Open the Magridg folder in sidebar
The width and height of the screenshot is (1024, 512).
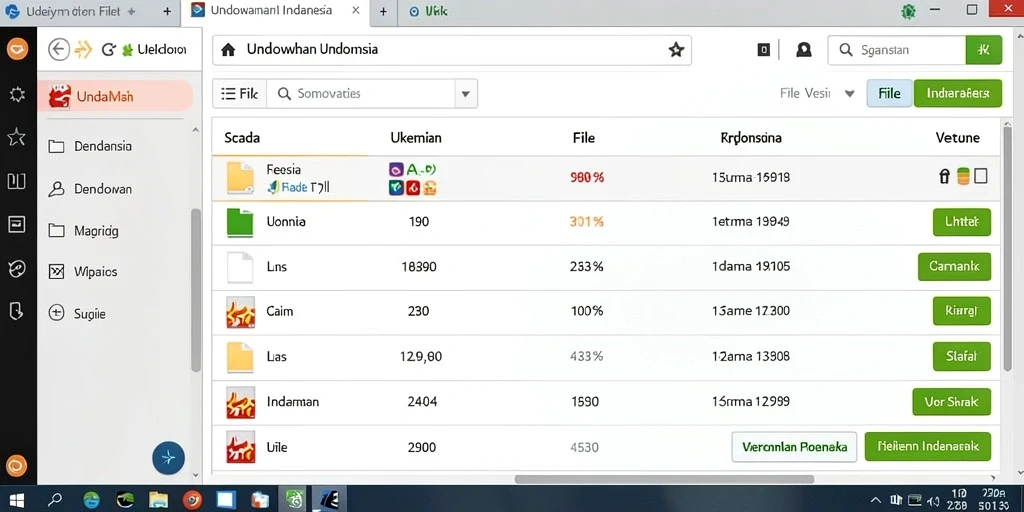tap(84, 231)
